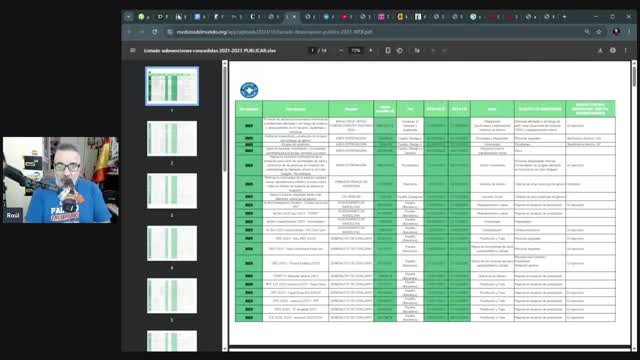Bookmark this page with the star icon
Image resolution: width=640 pixels, height=360 pixels.
coord(599,32)
